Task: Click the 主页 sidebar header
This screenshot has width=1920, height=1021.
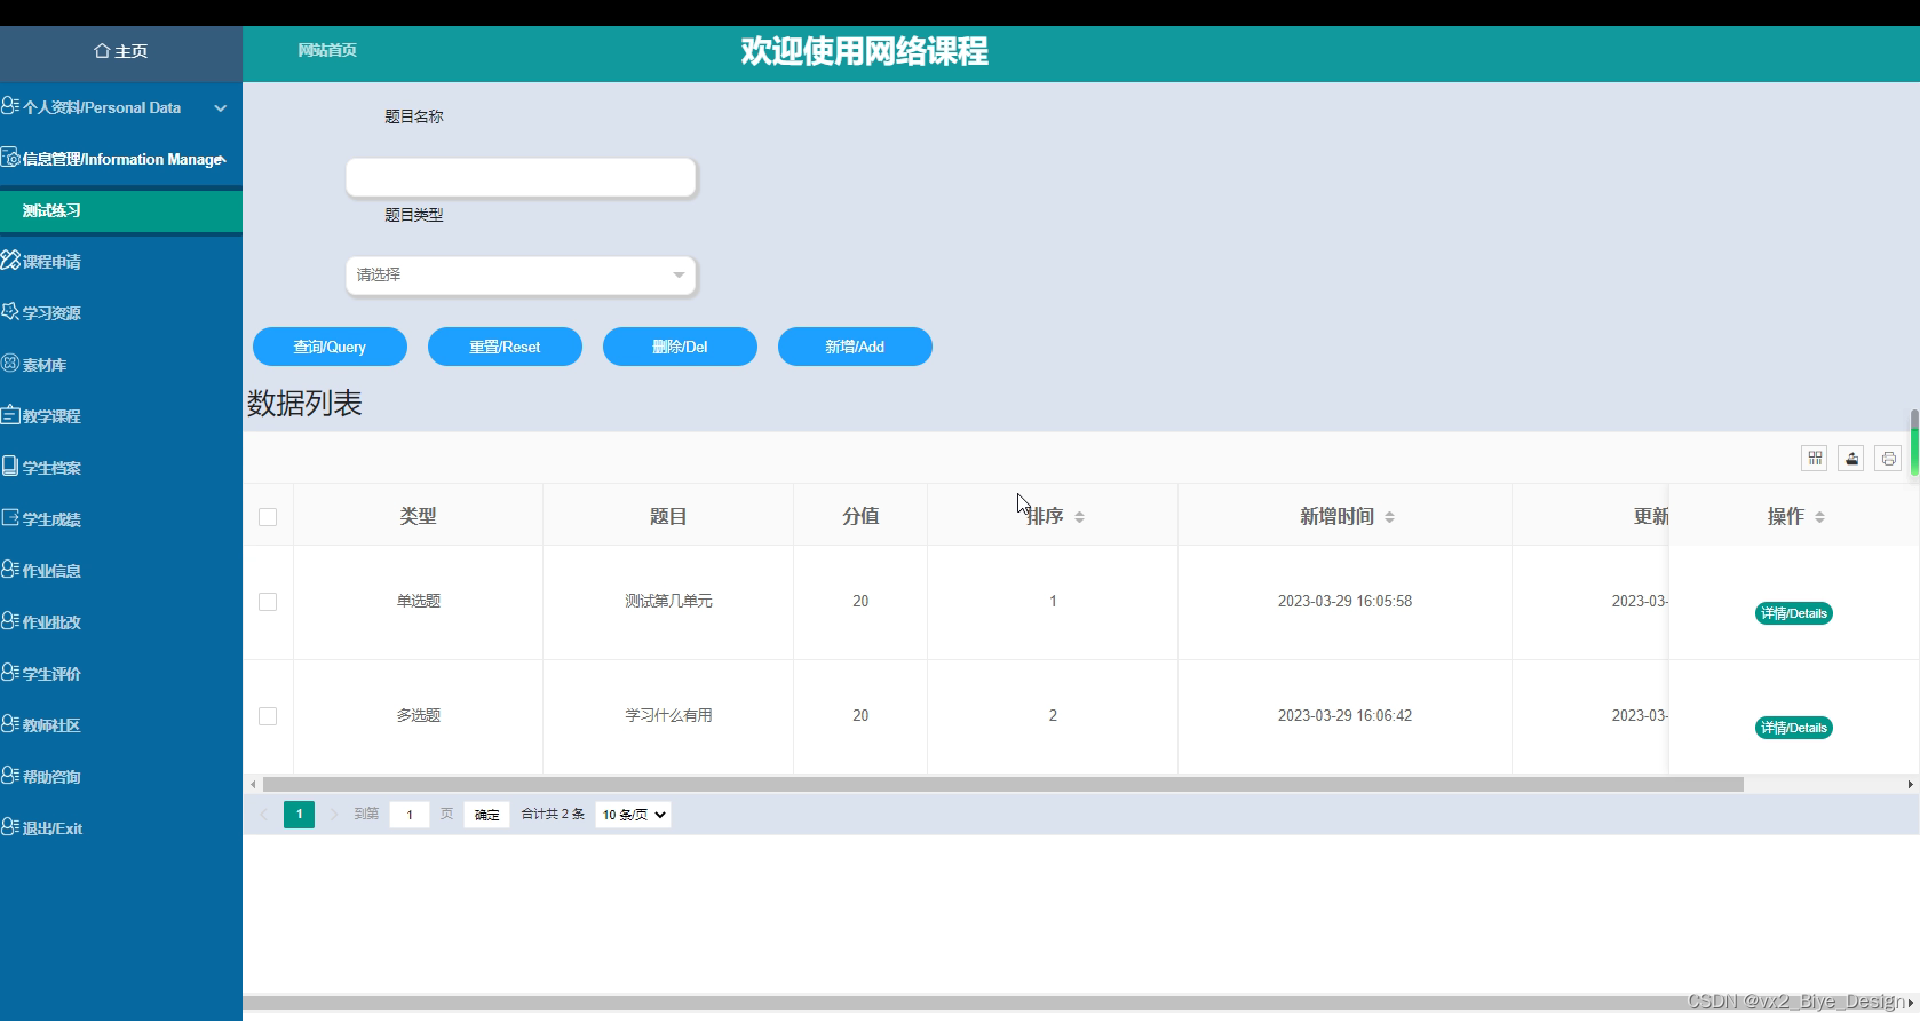Action: pos(121,52)
